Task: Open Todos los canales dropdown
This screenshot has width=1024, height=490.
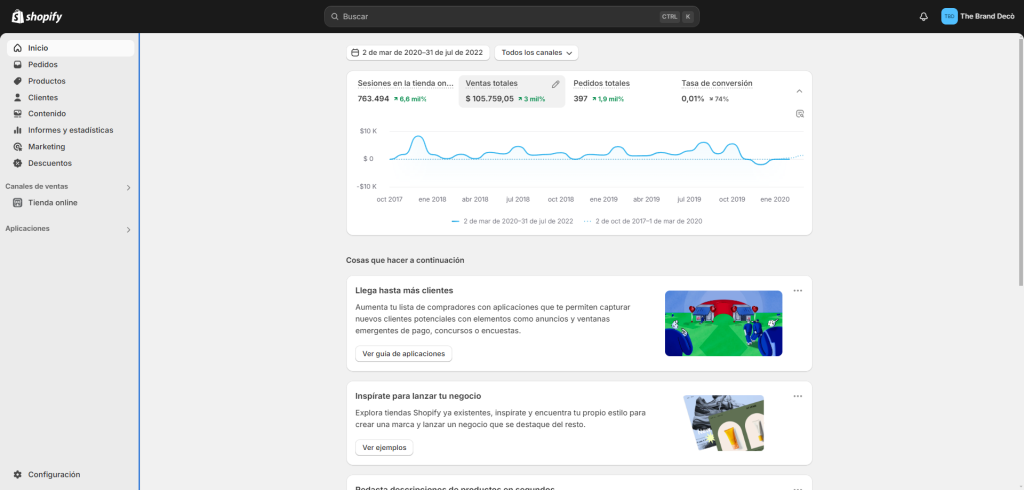Action: click(x=536, y=53)
